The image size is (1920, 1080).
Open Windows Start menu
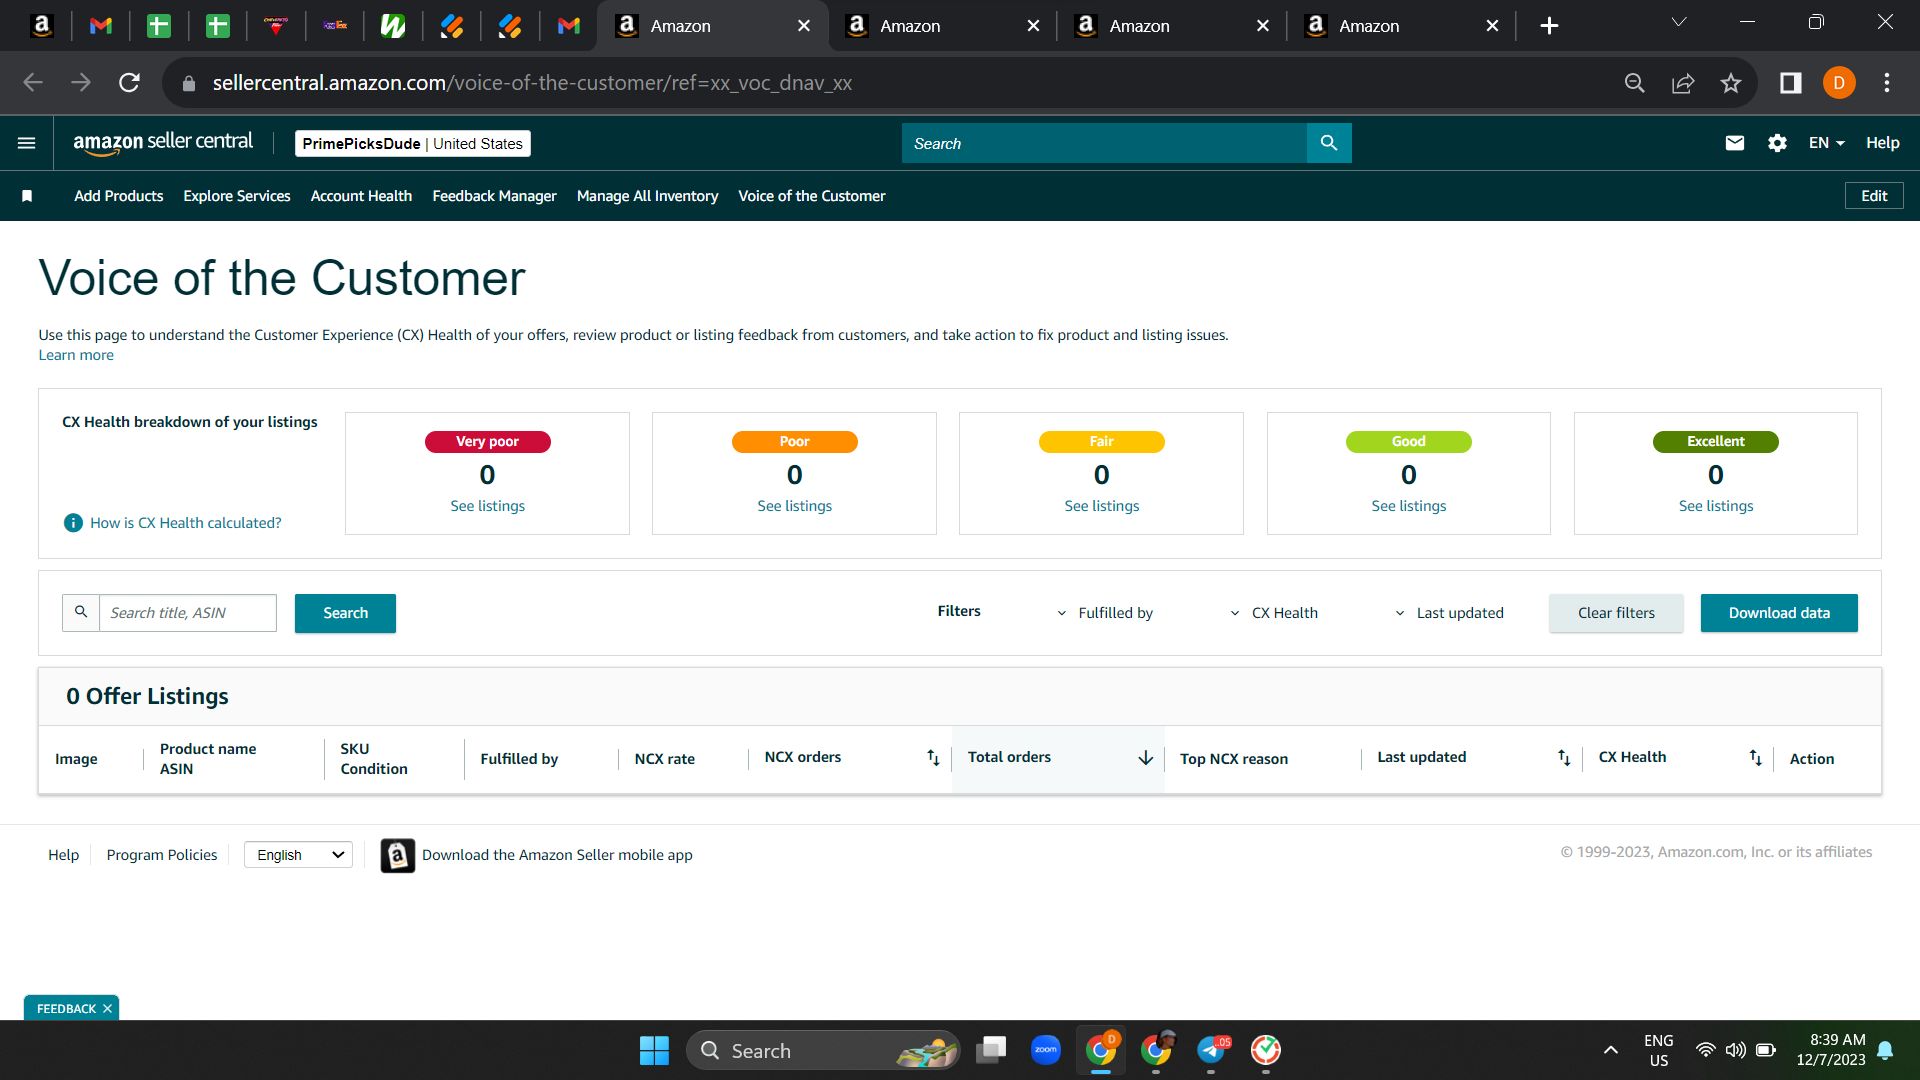[x=654, y=1050]
